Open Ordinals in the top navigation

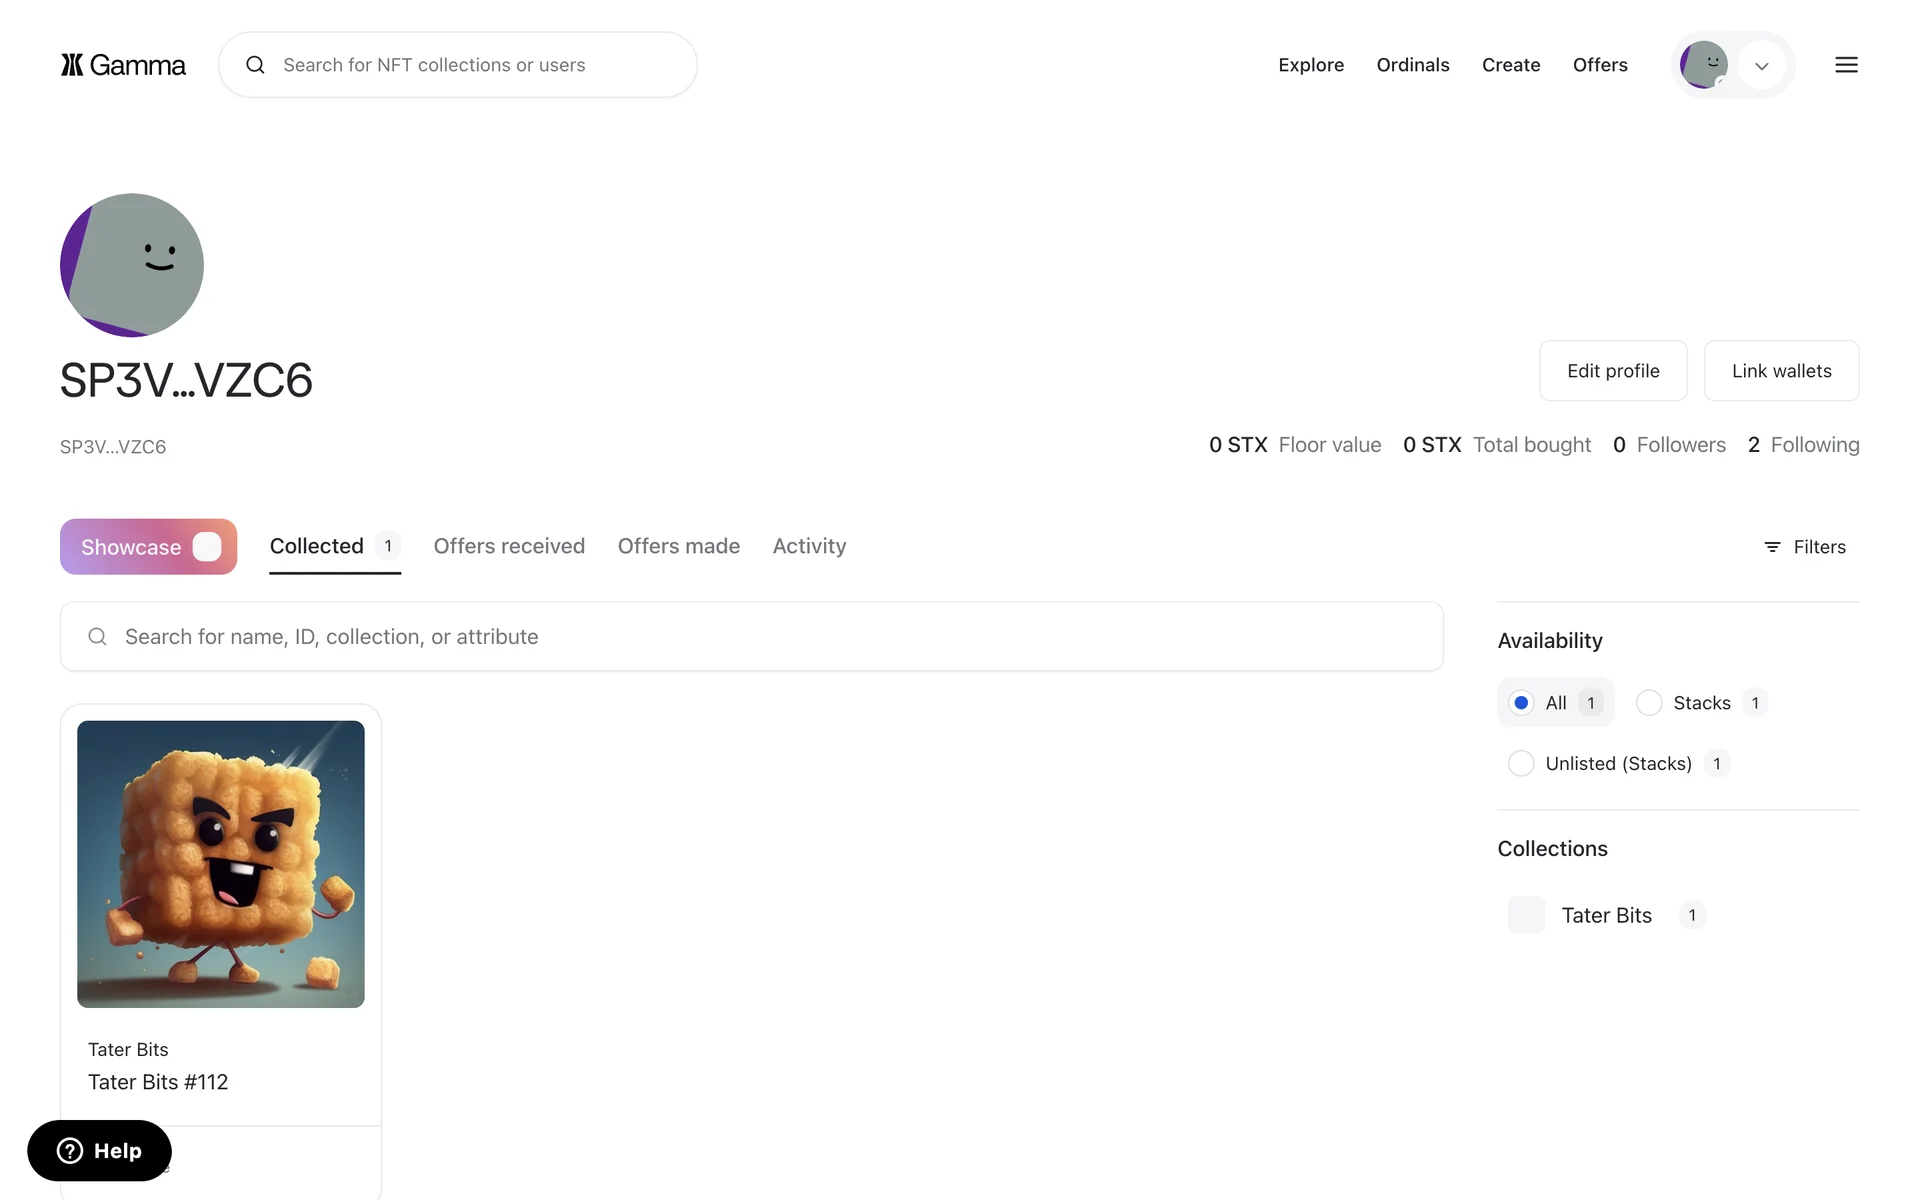click(x=1412, y=65)
